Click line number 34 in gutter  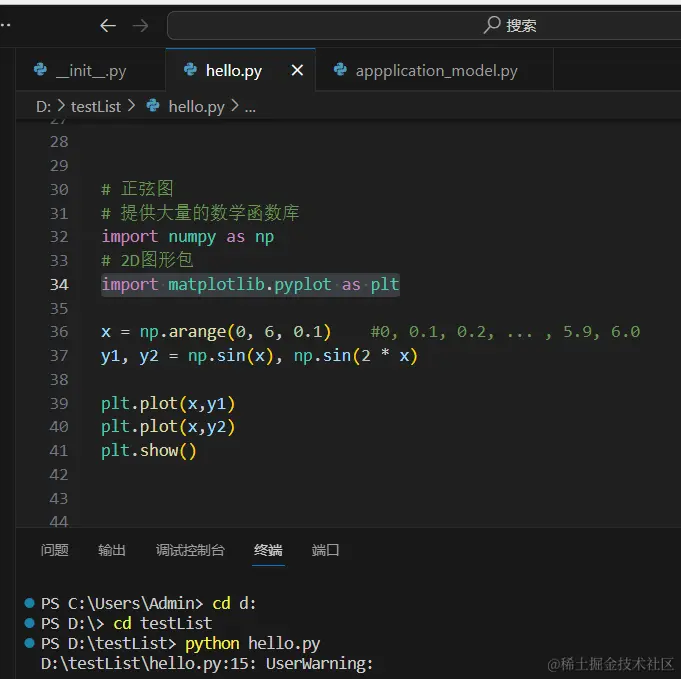pos(59,285)
